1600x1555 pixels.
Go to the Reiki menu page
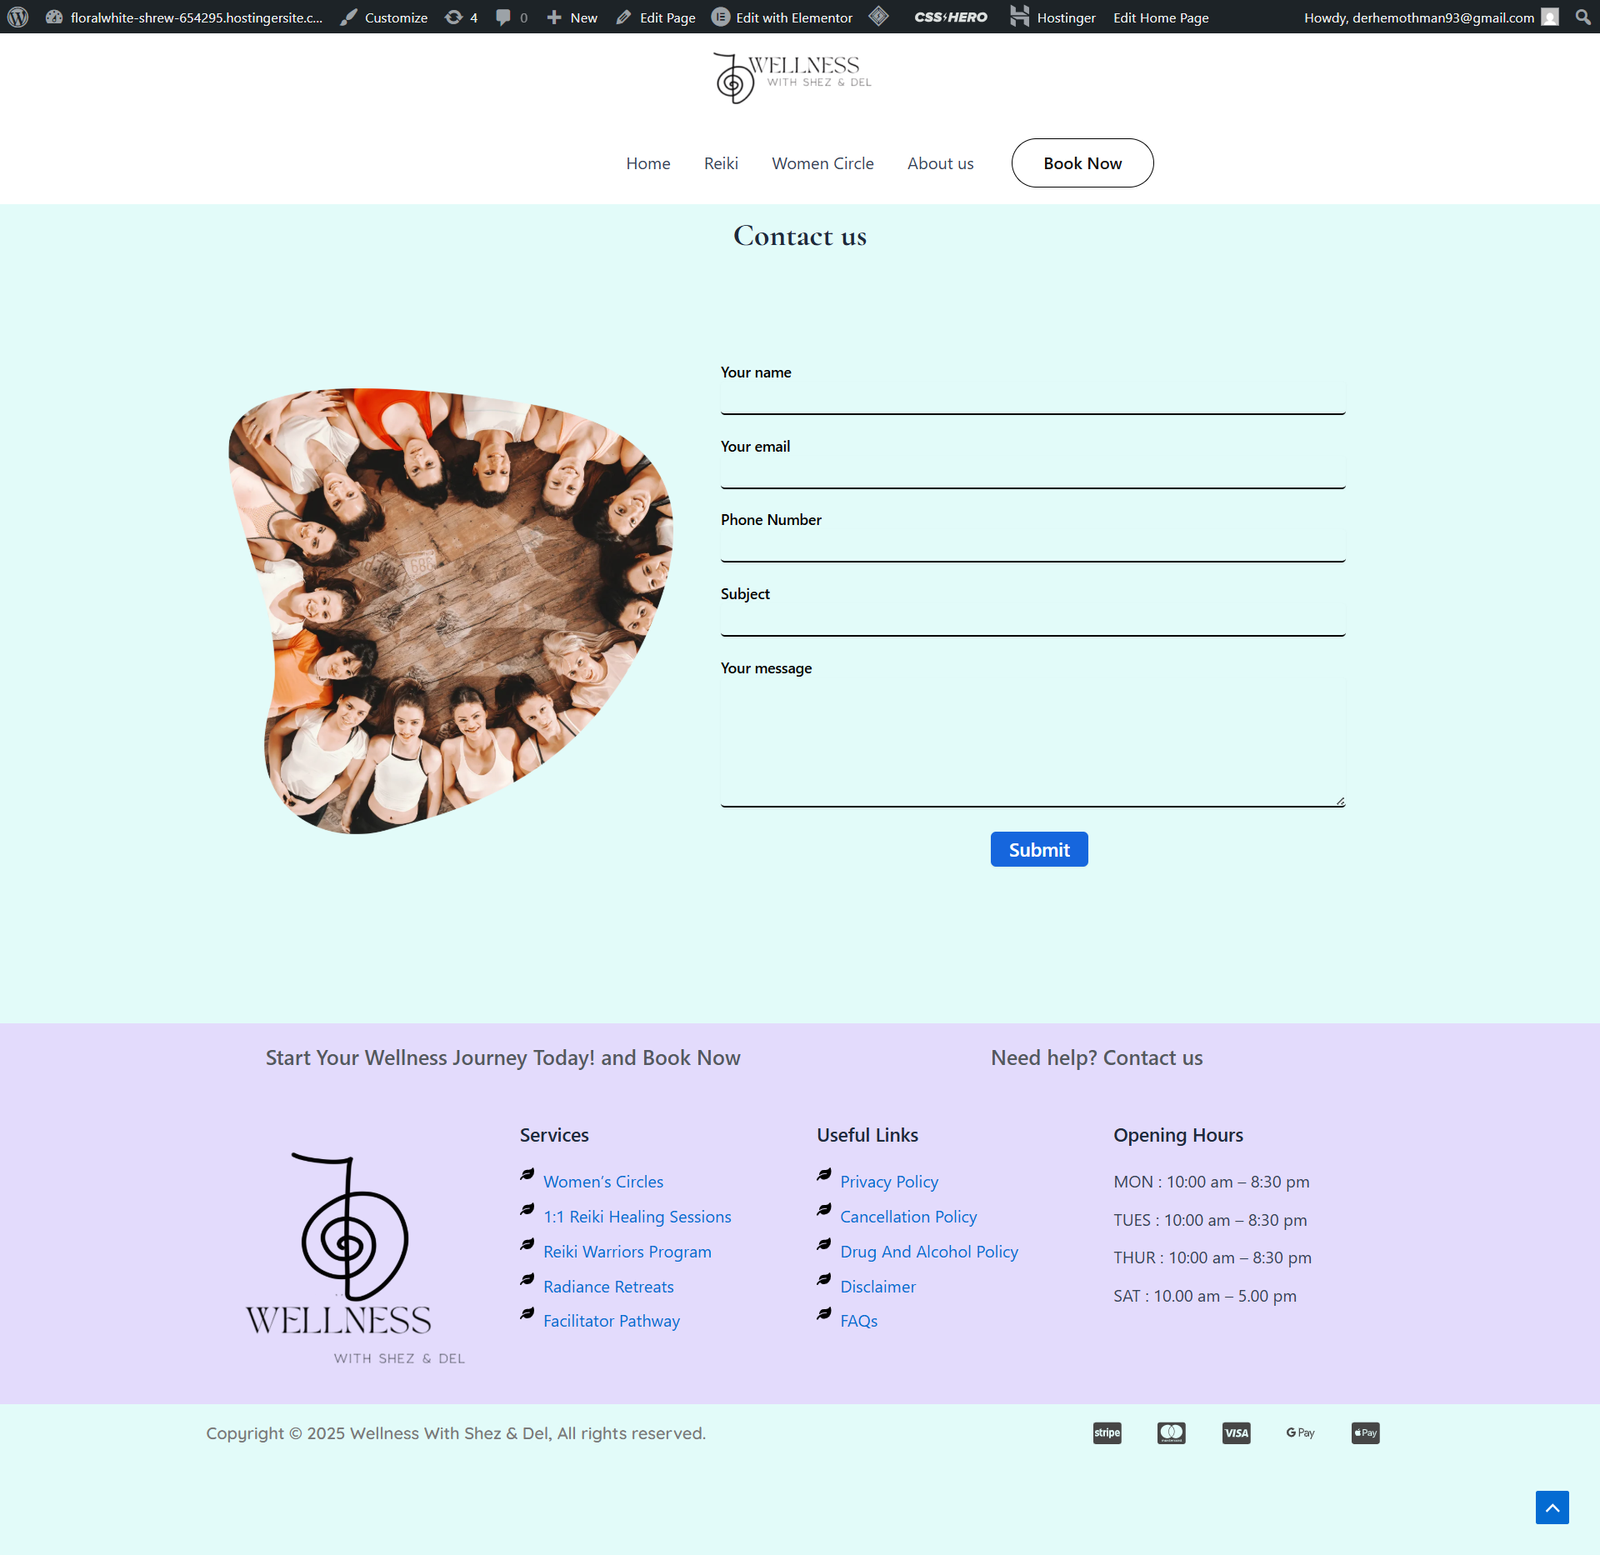pyautogui.click(x=720, y=163)
